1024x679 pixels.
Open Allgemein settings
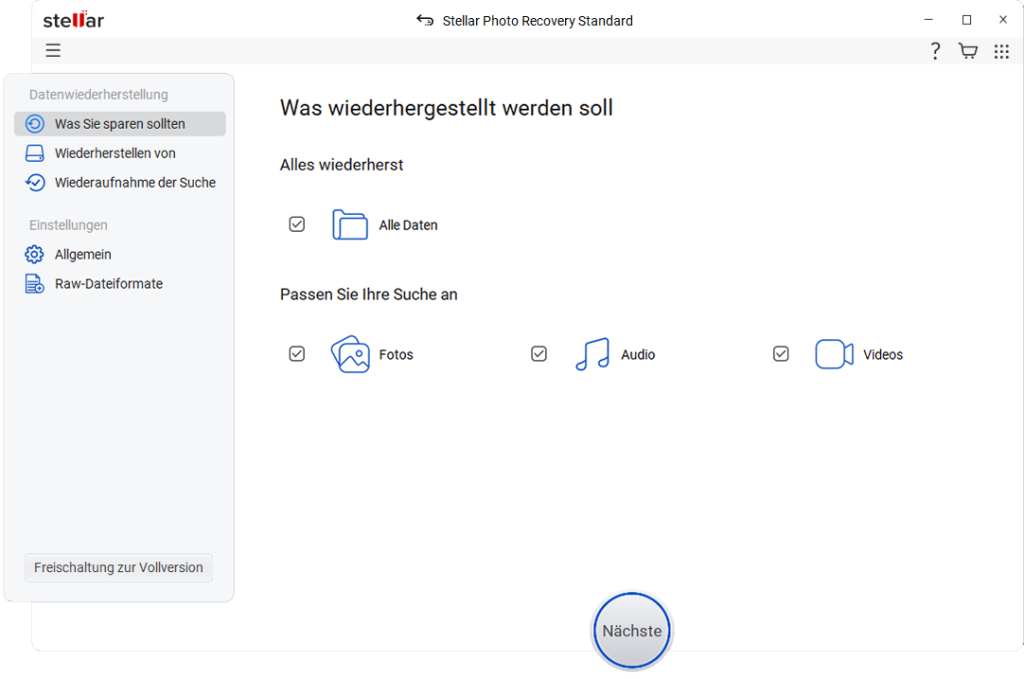(83, 254)
